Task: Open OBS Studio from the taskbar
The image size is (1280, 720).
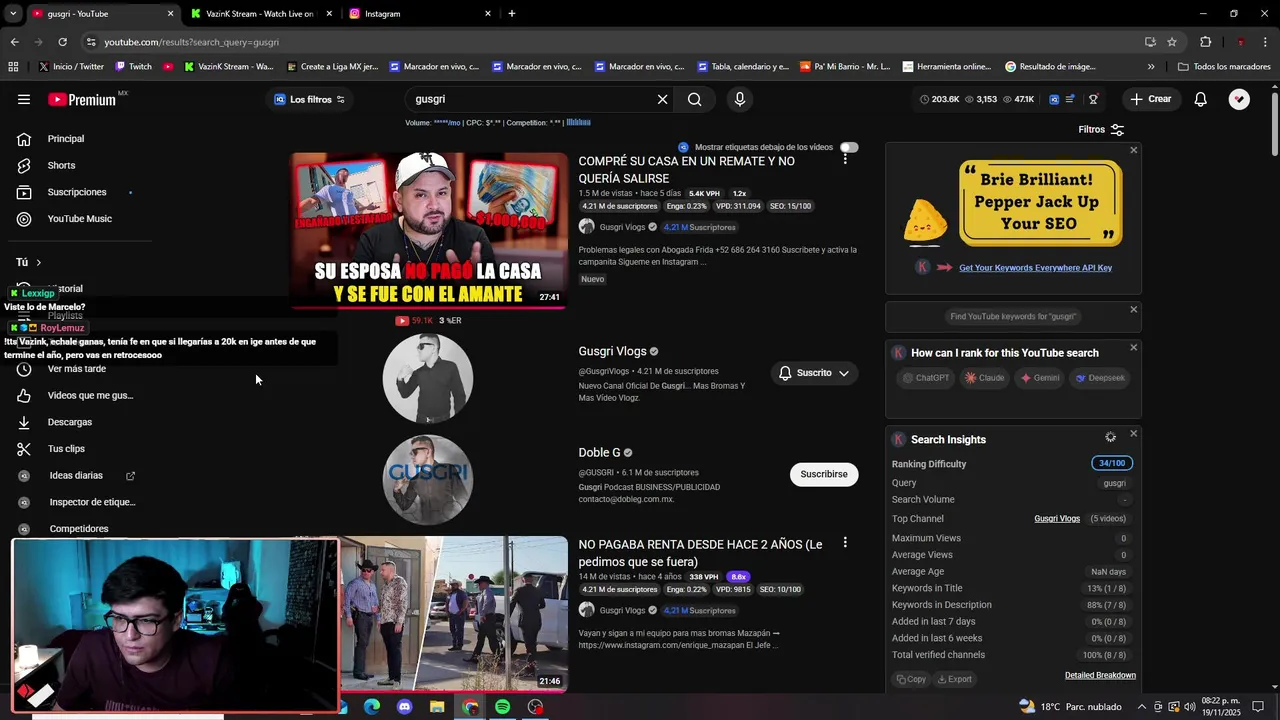Action: [535, 707]
